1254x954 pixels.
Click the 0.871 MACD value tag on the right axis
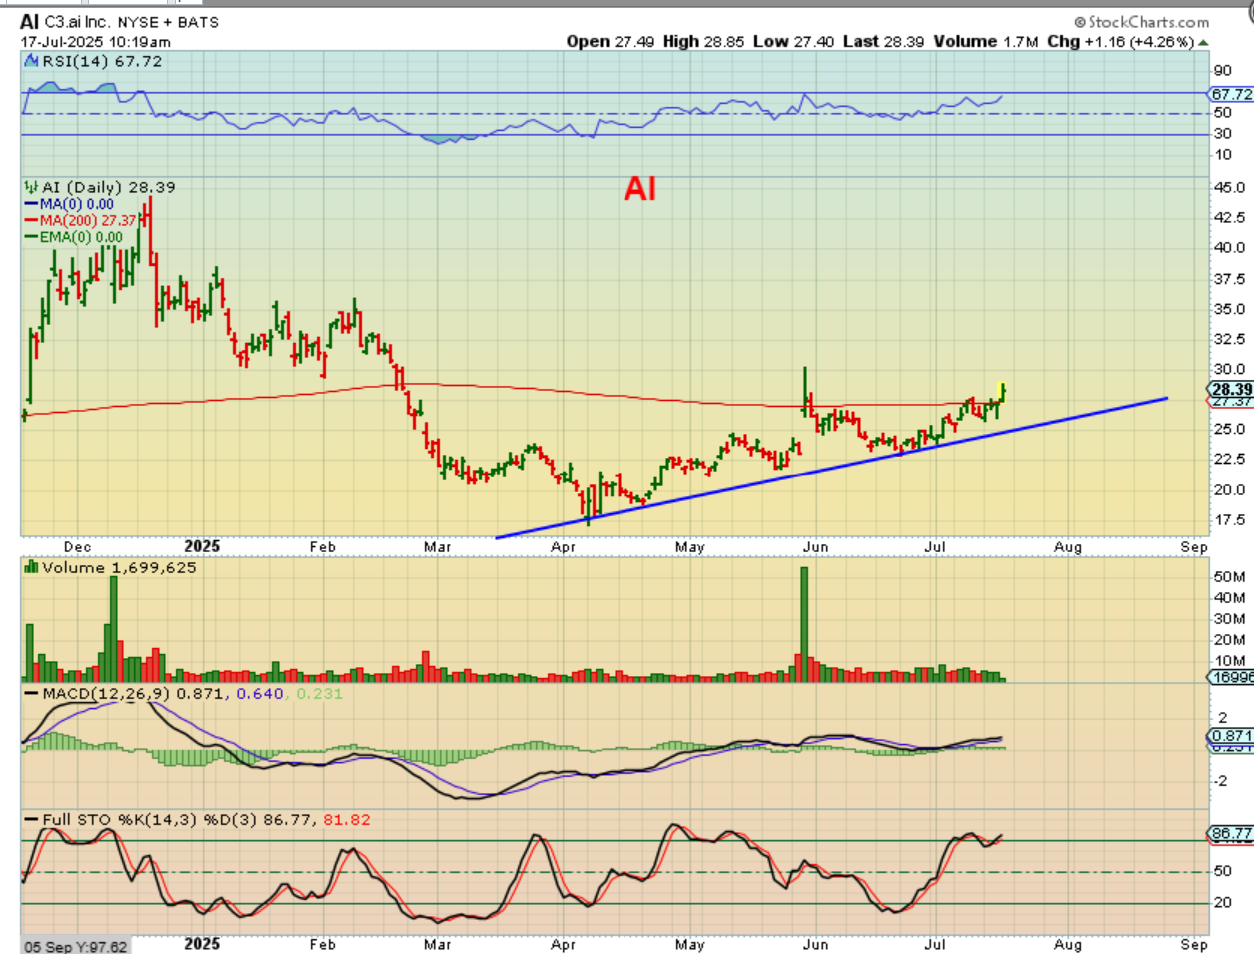coord(1231,735)
